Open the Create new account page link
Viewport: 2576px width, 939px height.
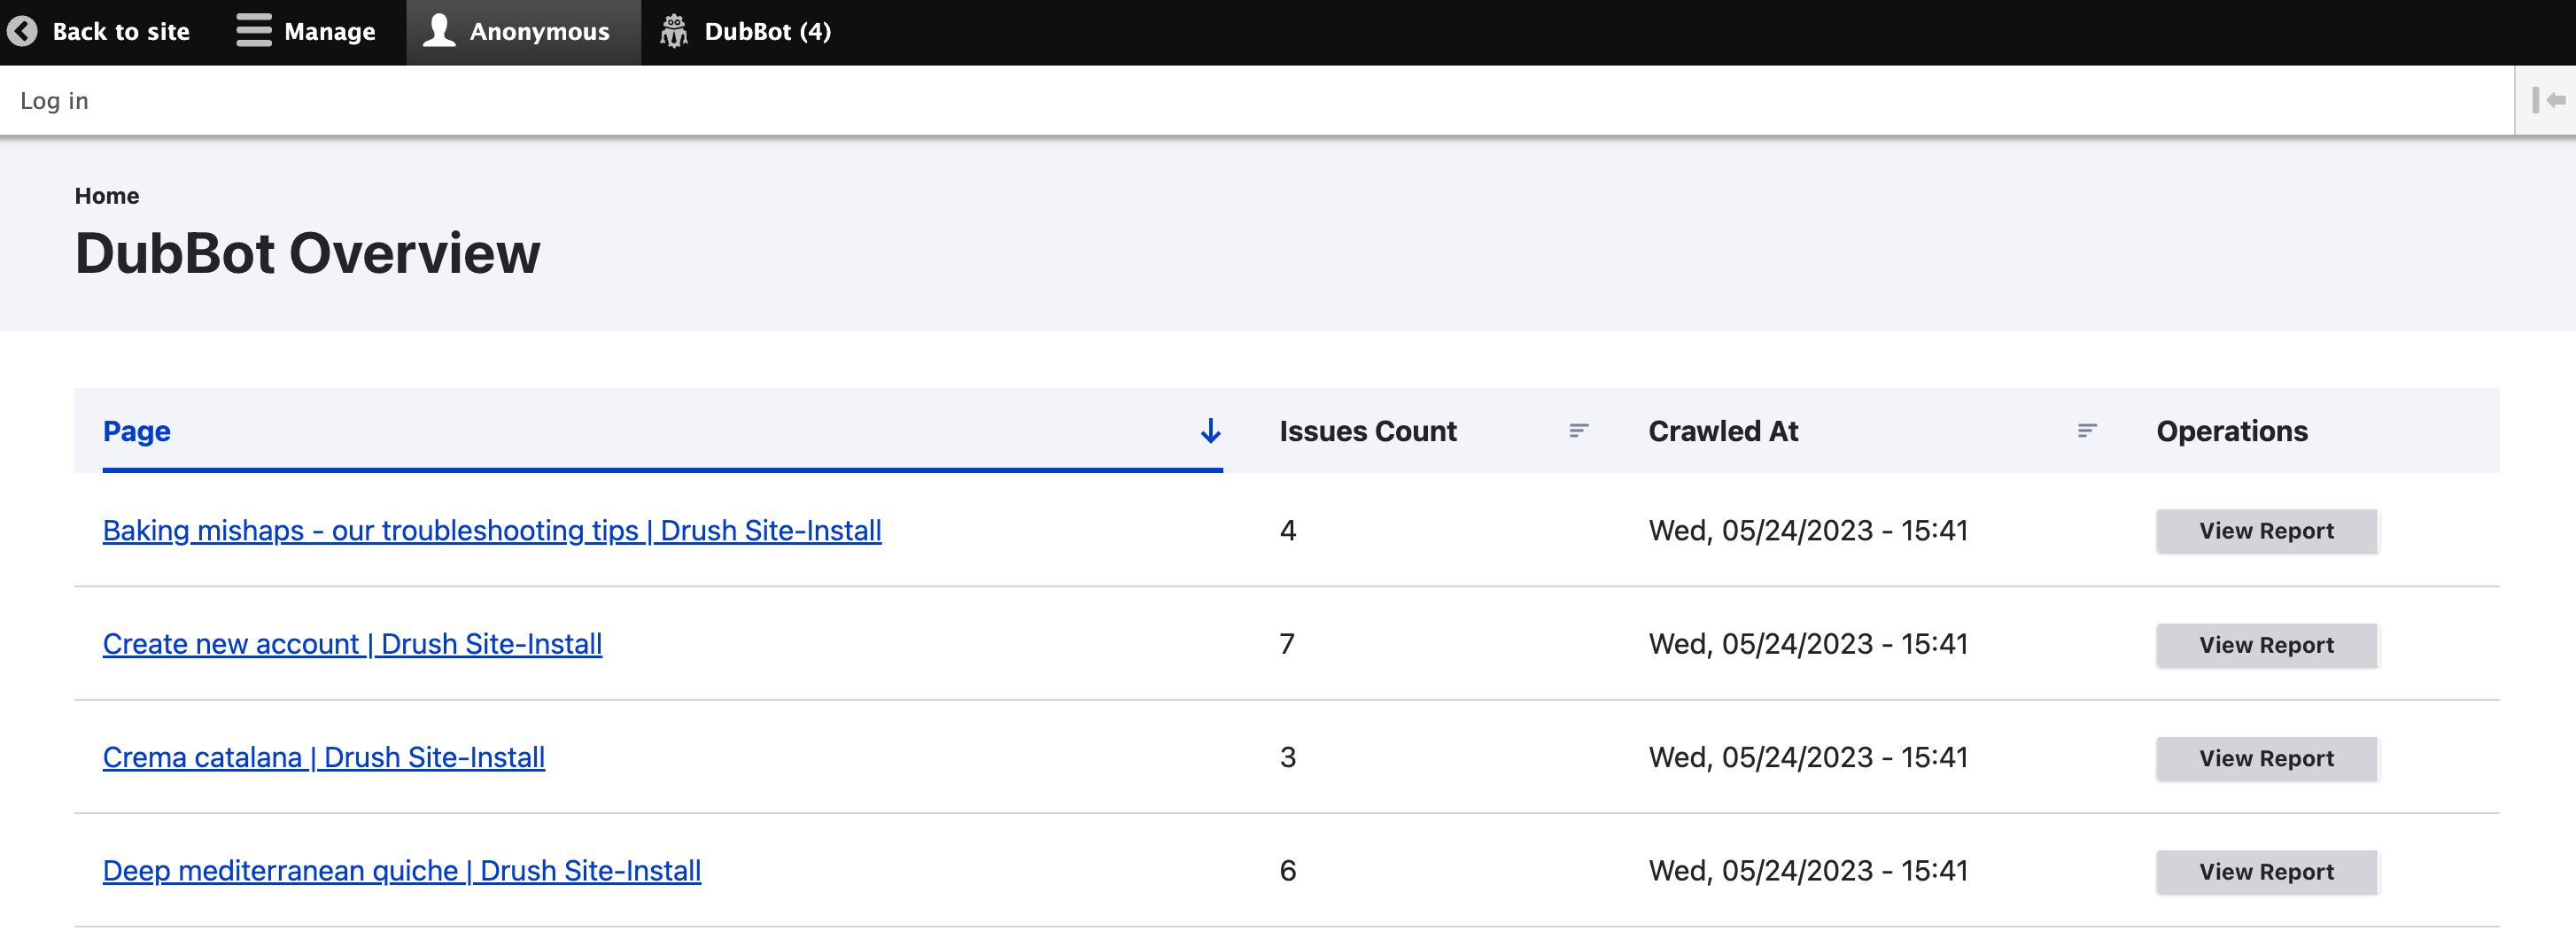coord(352,644)
